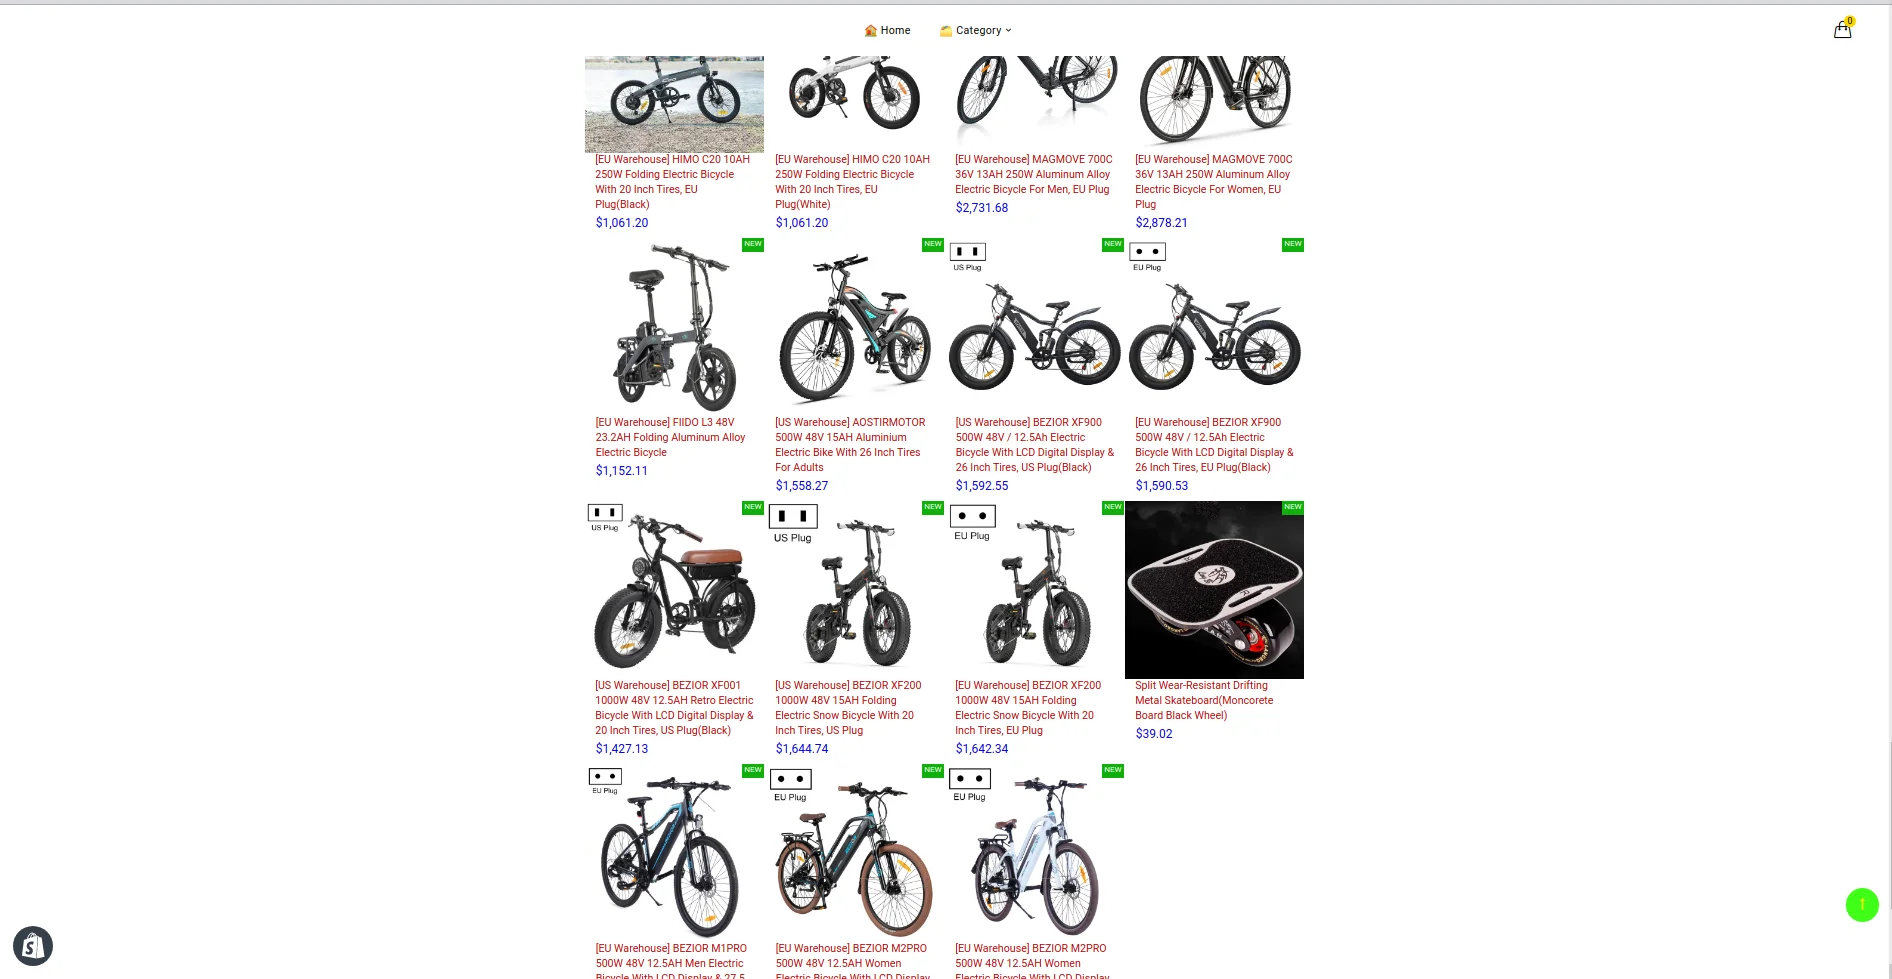Click AOSTIRMOTOR 500W Electric Bike title
The width and height of the screenshot is (1892, 979).
(850, 445)
